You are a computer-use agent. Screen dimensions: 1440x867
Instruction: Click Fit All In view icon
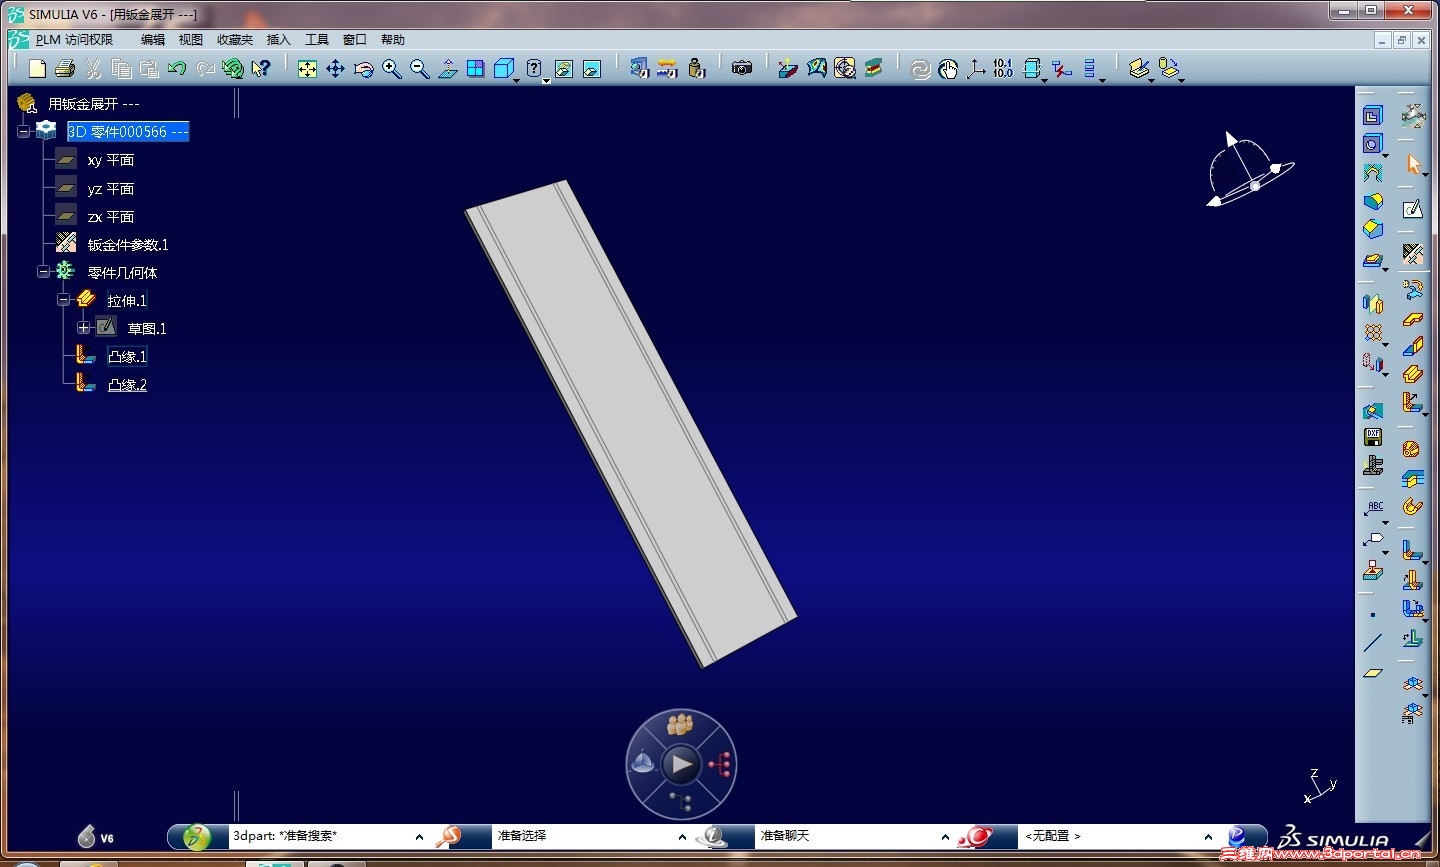(x=307, y=68)
